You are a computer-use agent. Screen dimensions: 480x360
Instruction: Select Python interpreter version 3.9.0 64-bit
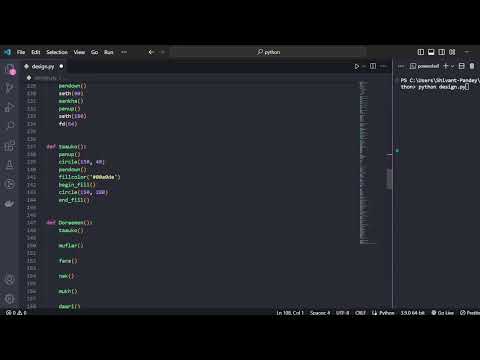click(x=412, y=313)
